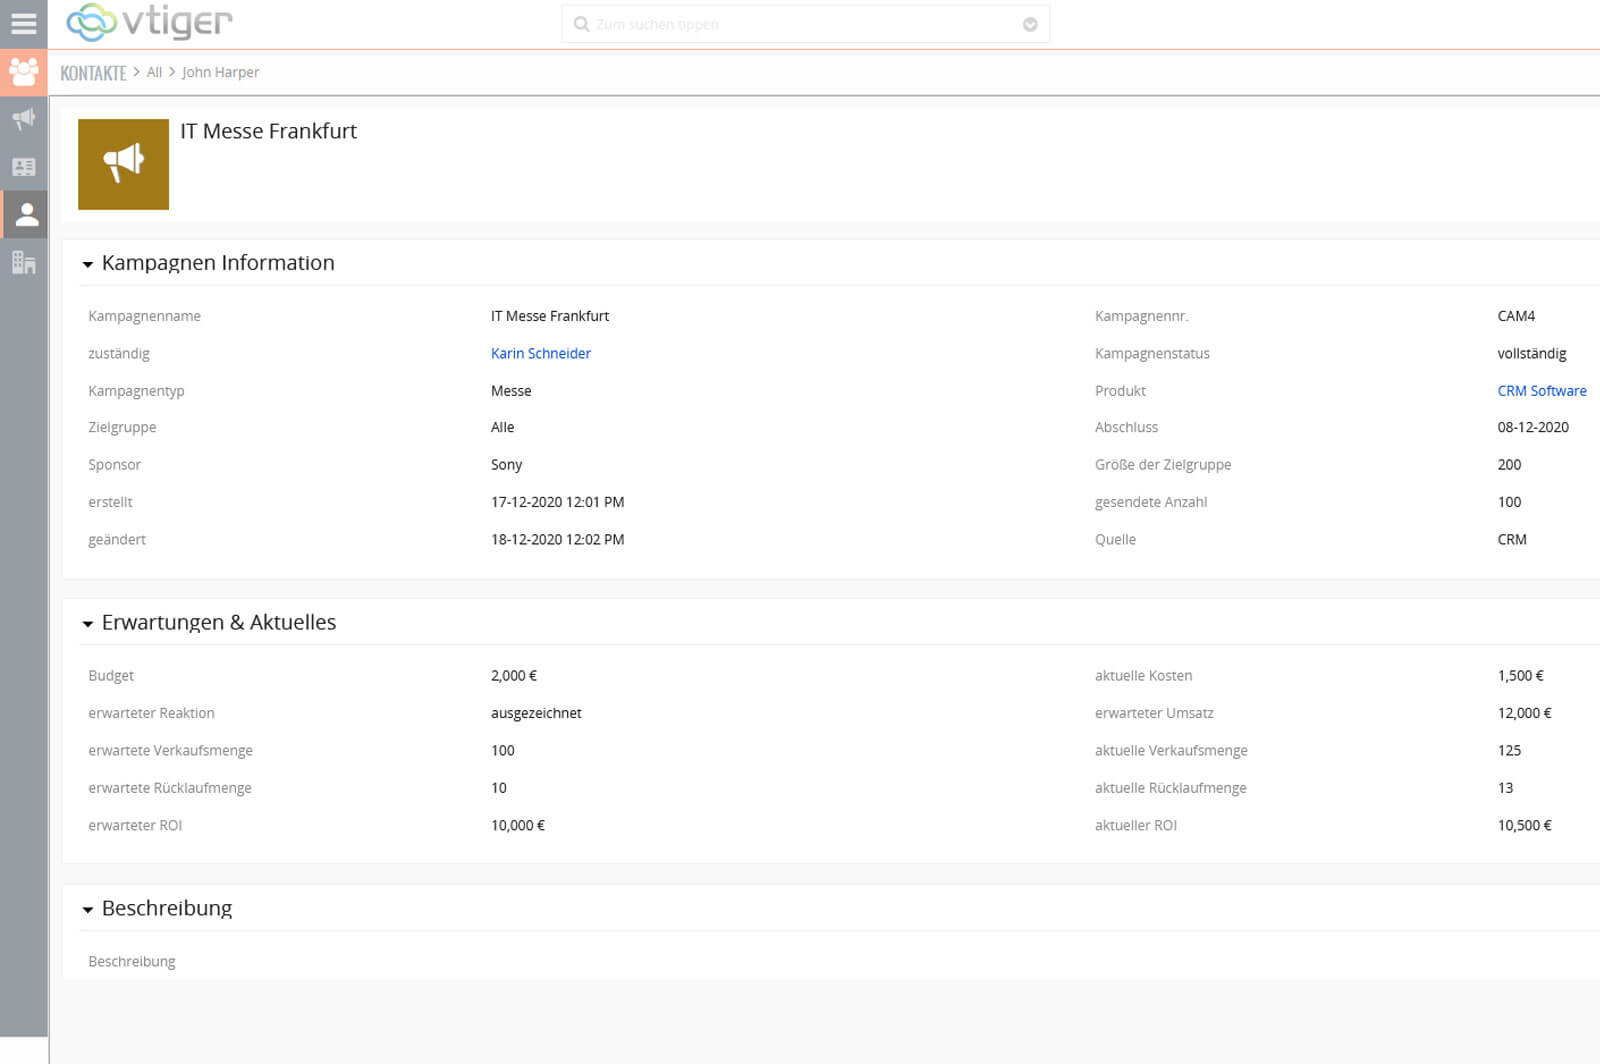Click the IT Messe Frankfurt title

268,131
